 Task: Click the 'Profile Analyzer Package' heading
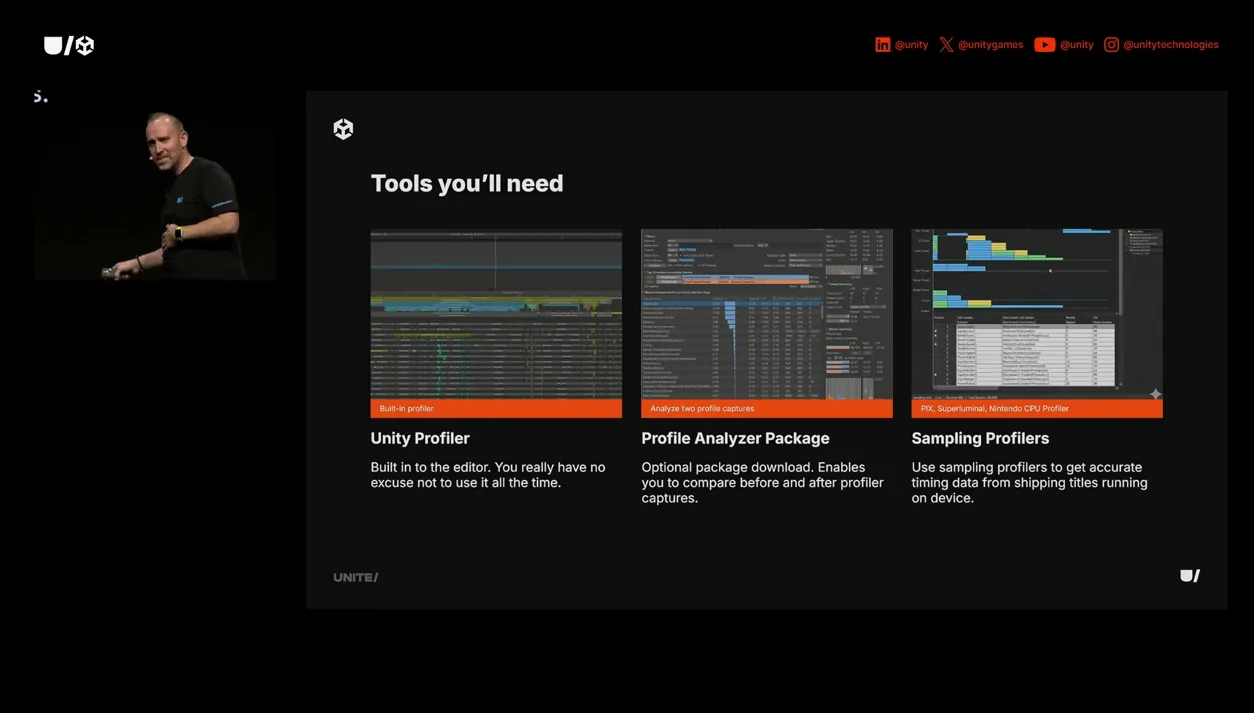click(735, 438)
